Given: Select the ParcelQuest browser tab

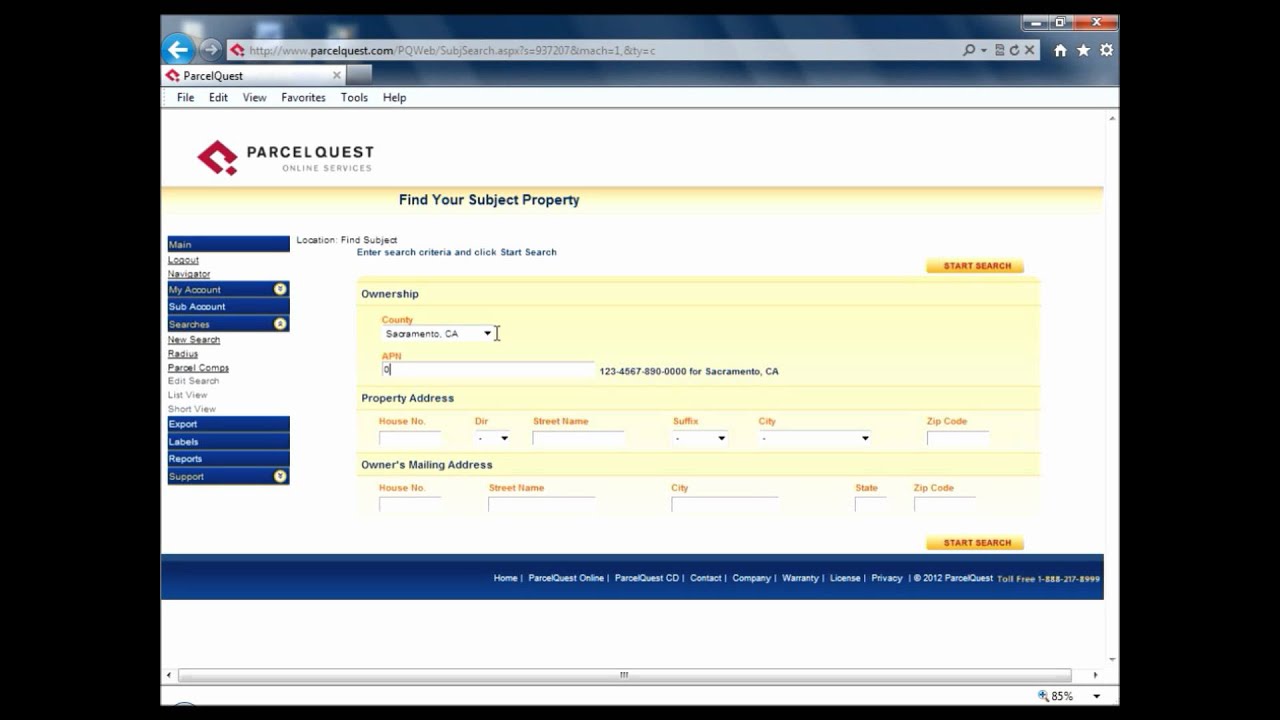Looking at the screenshot, I should 254,75.
